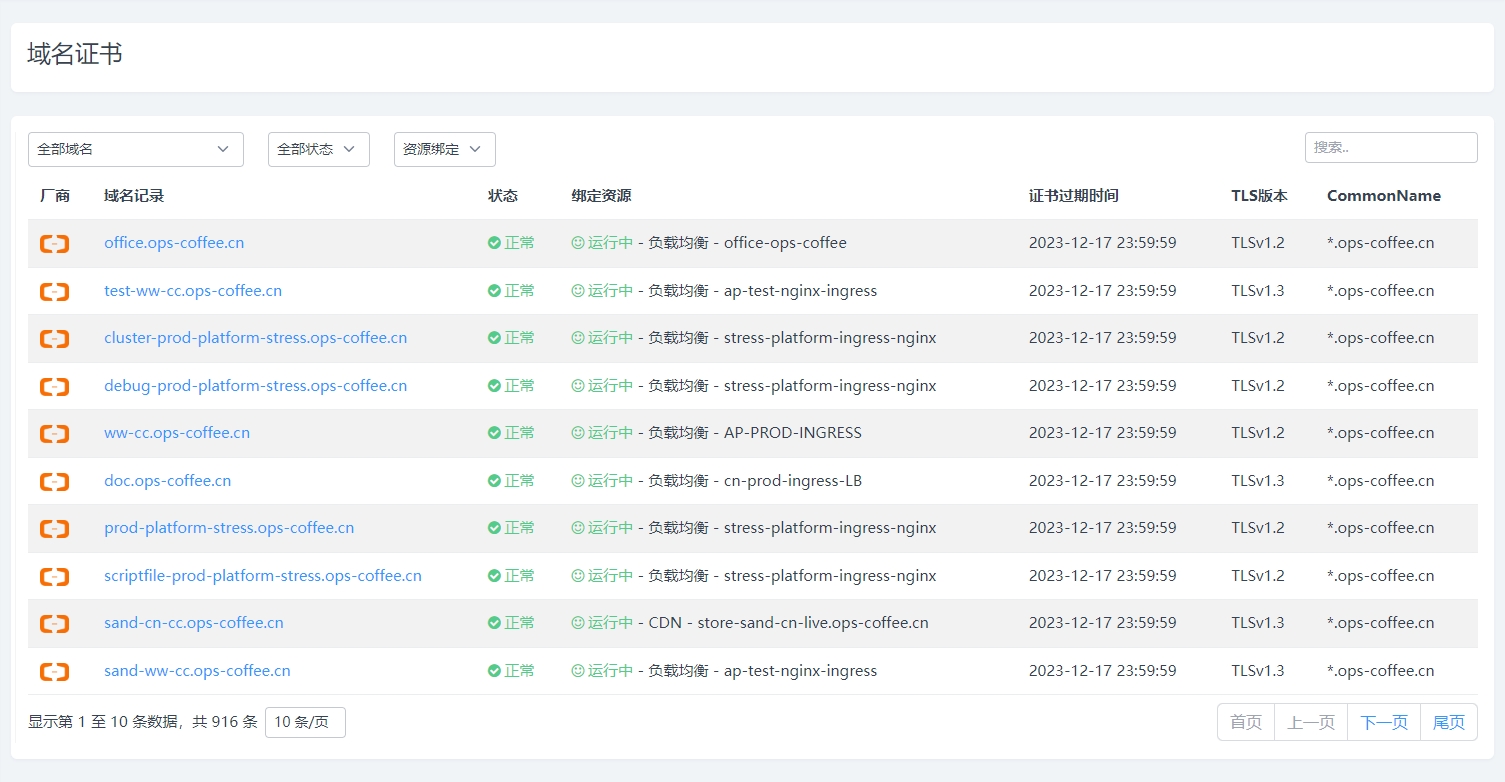The image size is (1505, 782).
Task: Click the vendor icon in the office.ops-coffee.cn row
Action: click(x=54, y=243)
